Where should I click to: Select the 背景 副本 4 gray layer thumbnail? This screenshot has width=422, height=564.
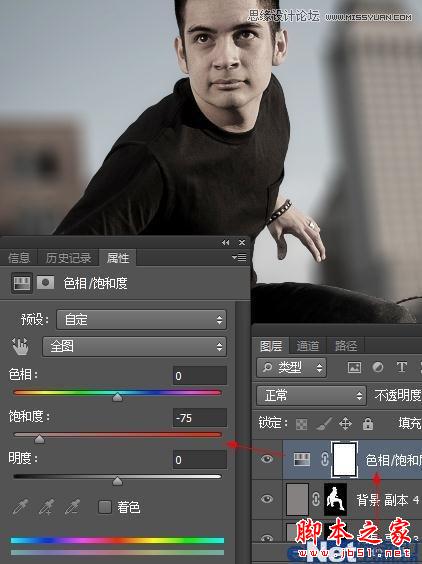[x=297, y=499]
